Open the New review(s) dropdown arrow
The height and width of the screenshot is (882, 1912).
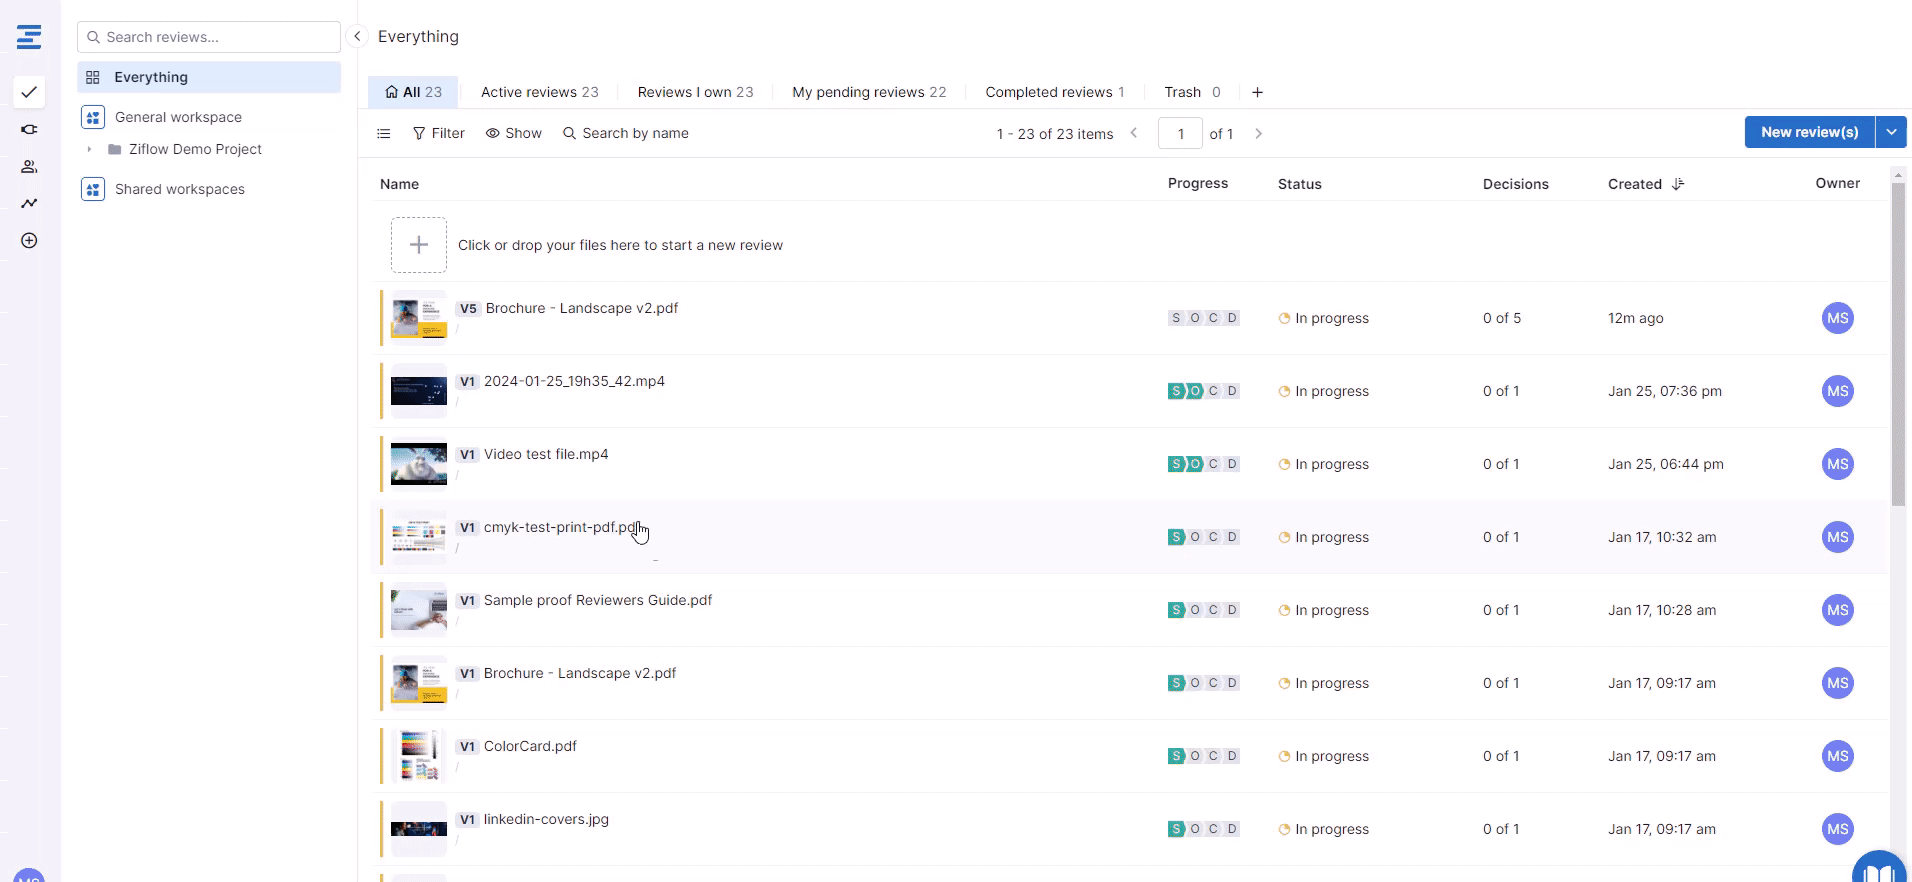click(1891, 132)
